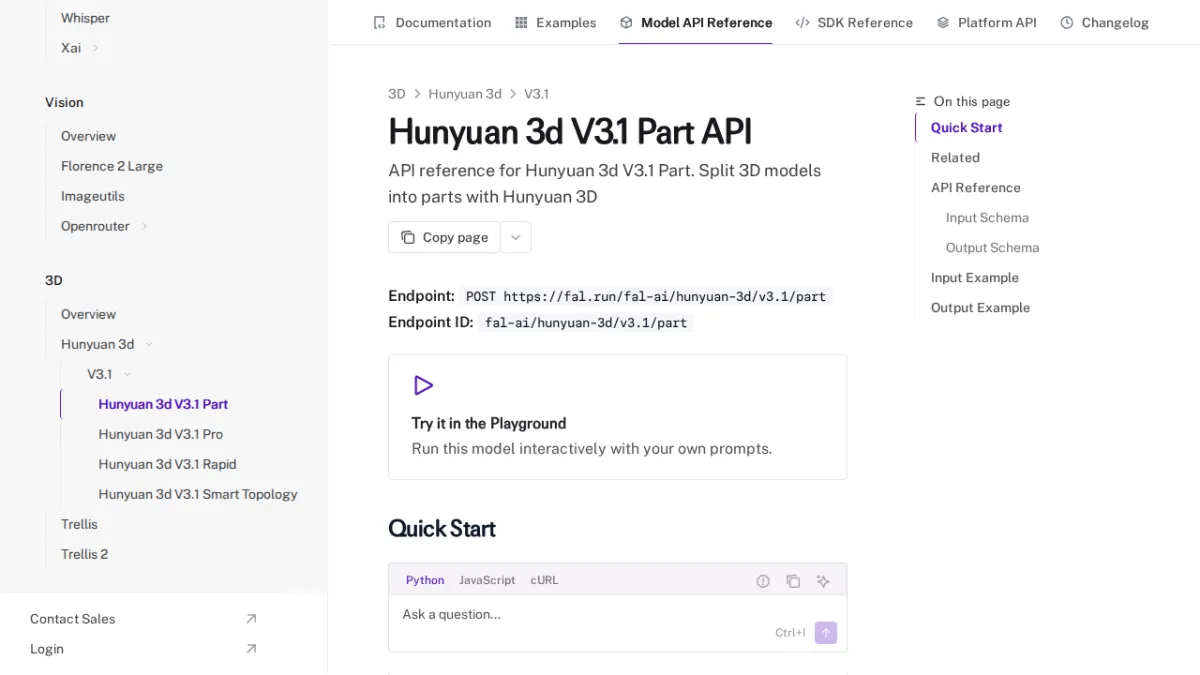Select Hunyuan 3d V3.1 Rapid in sidebar
The width and height of the screenshot is (1200, 675).
[x=167, y=464]
